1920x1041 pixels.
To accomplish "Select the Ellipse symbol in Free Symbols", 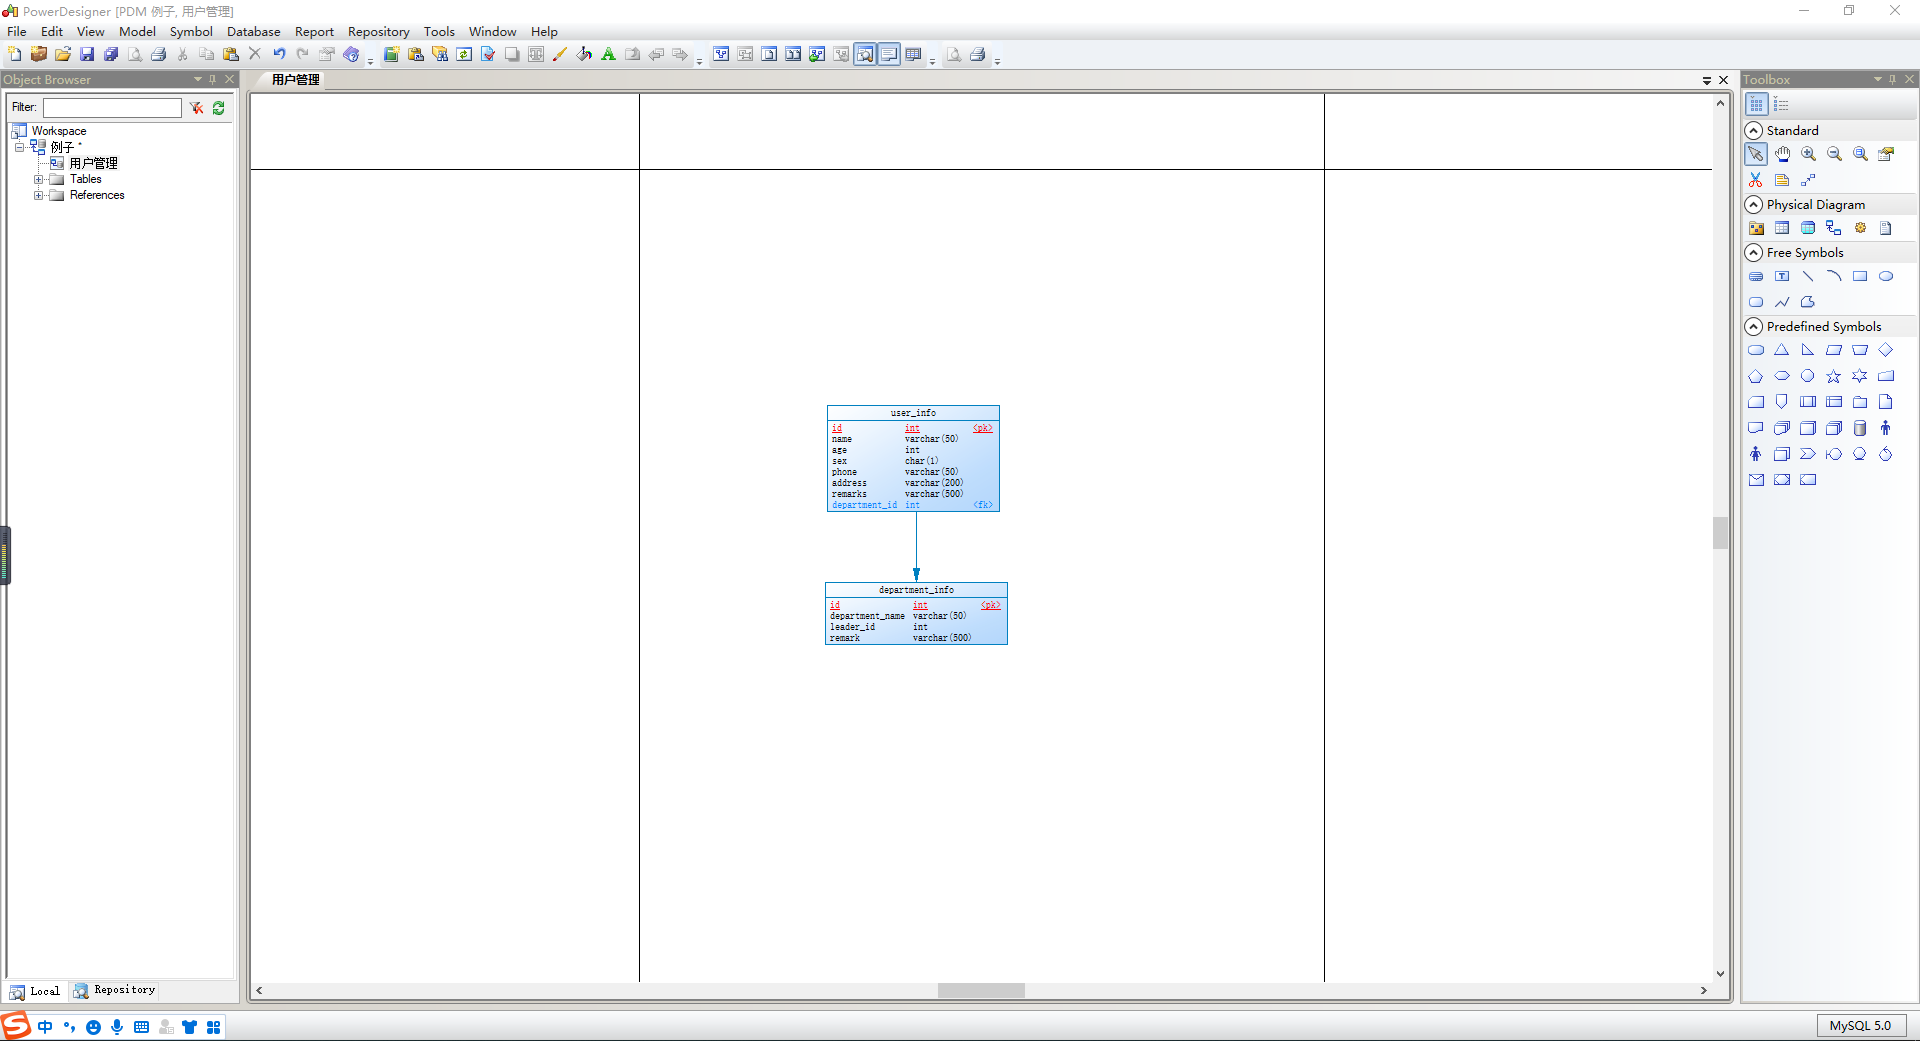I will [1885, 276].
